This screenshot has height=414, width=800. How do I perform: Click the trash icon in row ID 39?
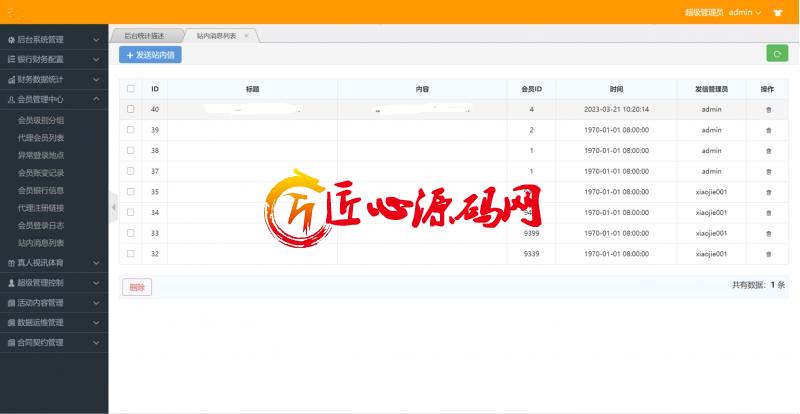(x=768, y=130)
